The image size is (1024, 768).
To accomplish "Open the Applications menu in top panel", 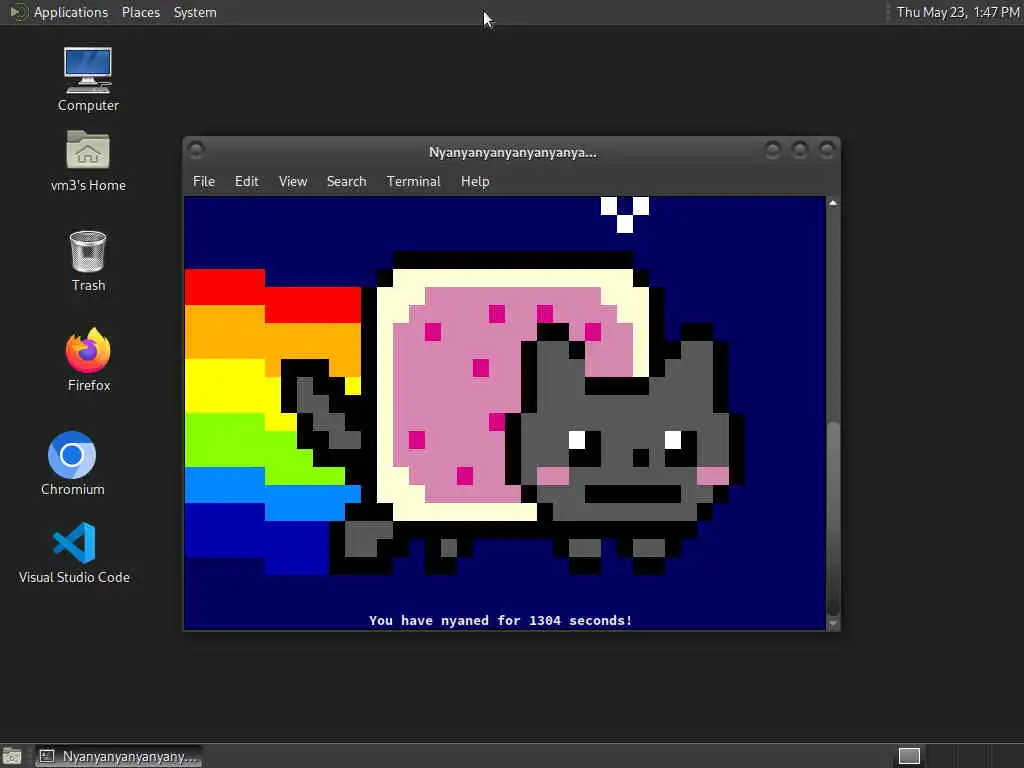I will (71, 12).
